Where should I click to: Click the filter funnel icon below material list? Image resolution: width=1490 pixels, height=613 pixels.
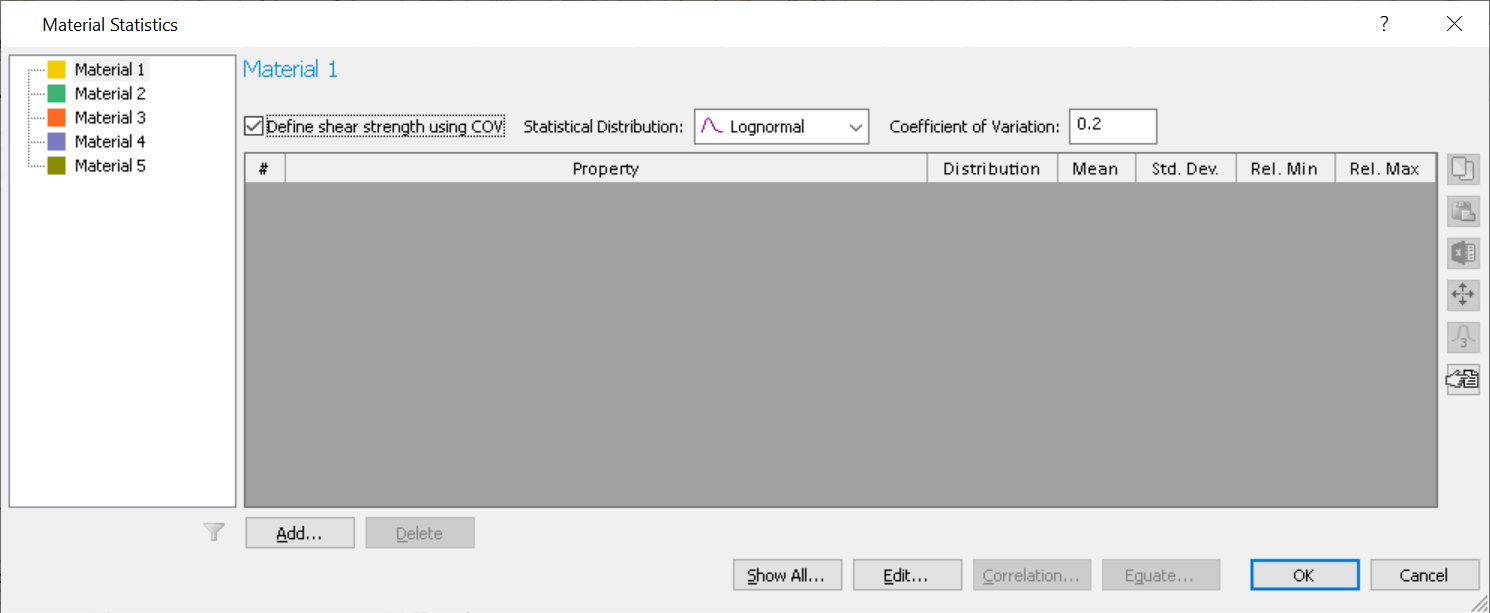[x=214, y=533]
